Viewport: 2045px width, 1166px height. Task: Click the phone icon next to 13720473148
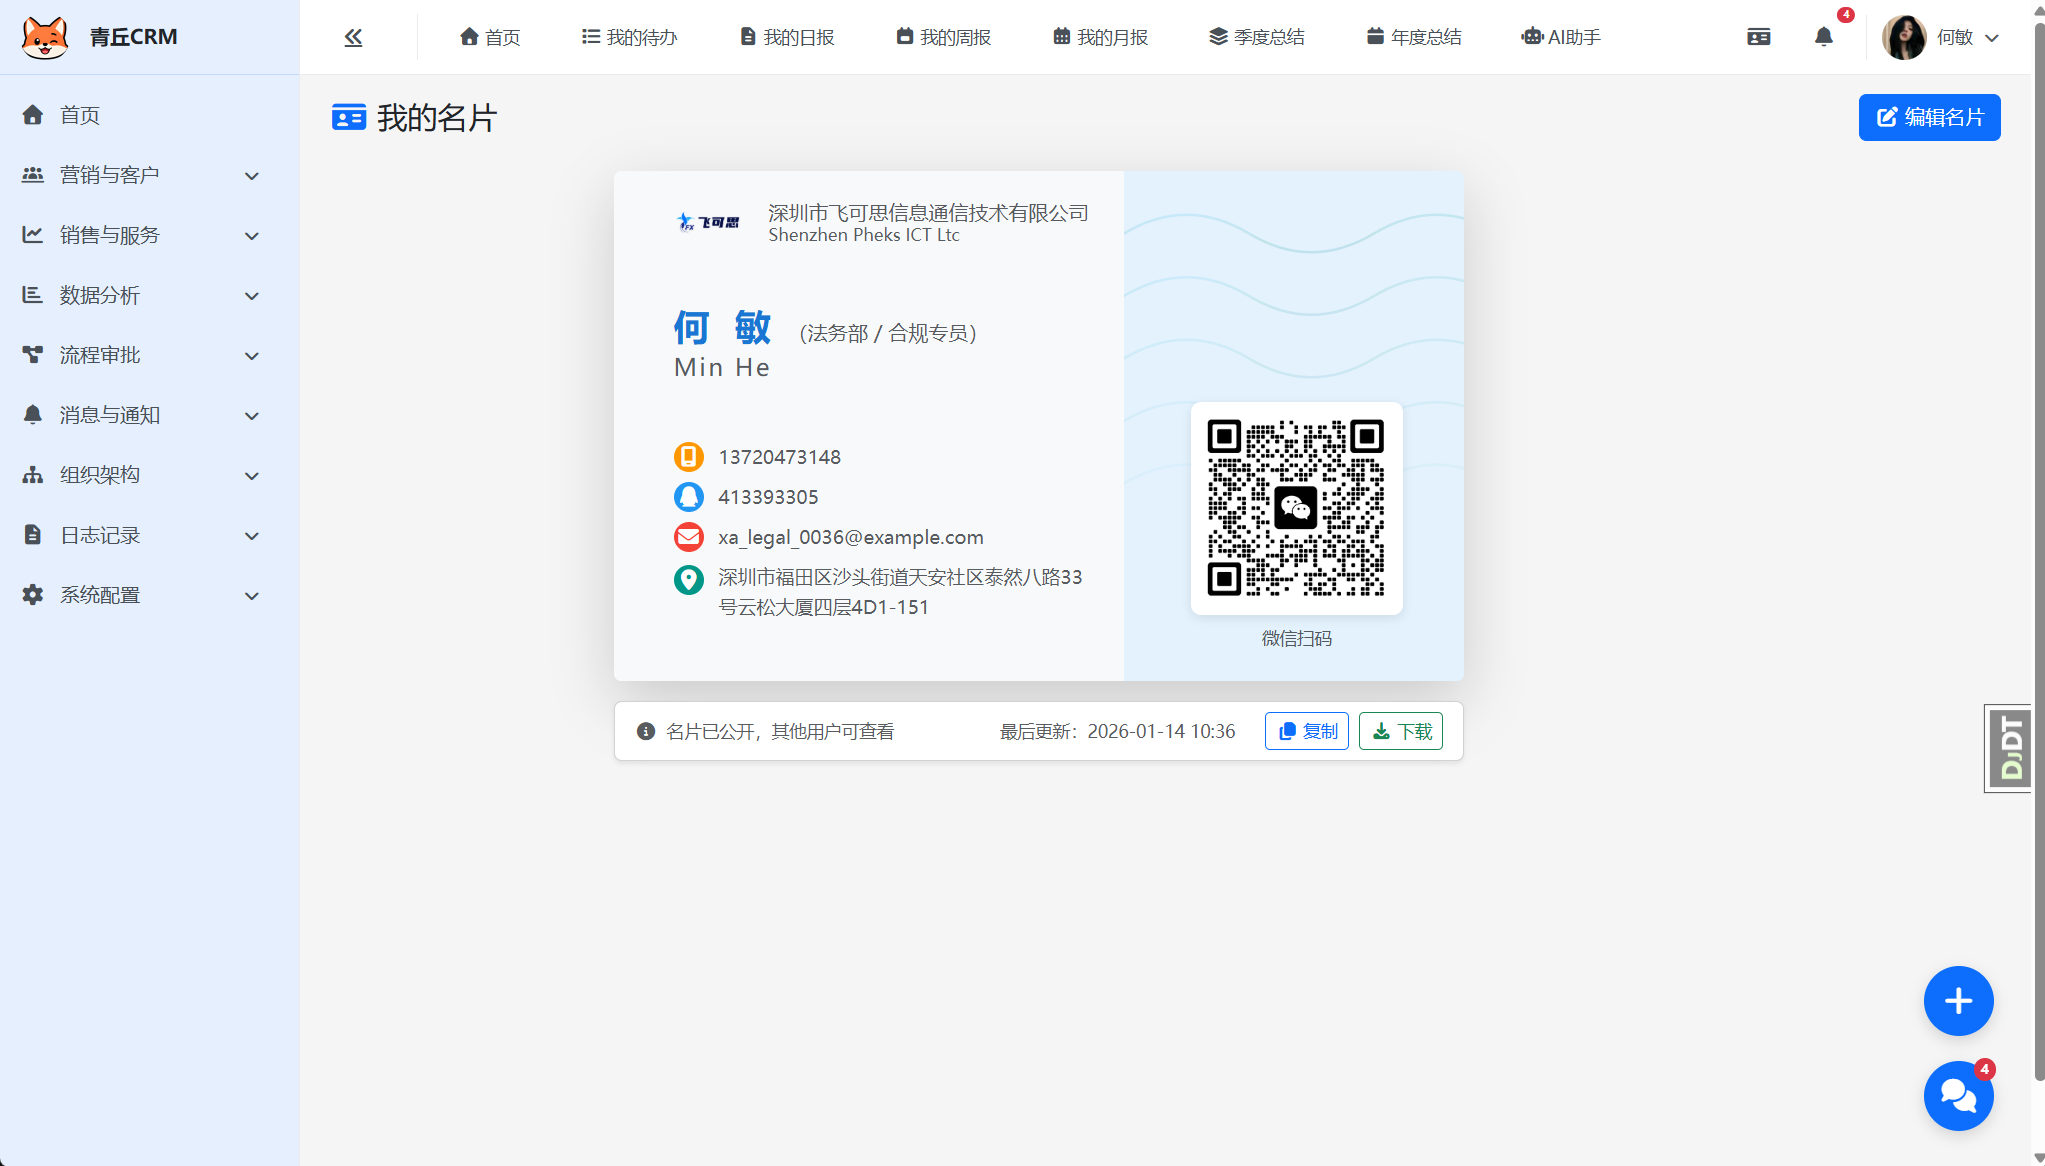click(x=688, y=457)
